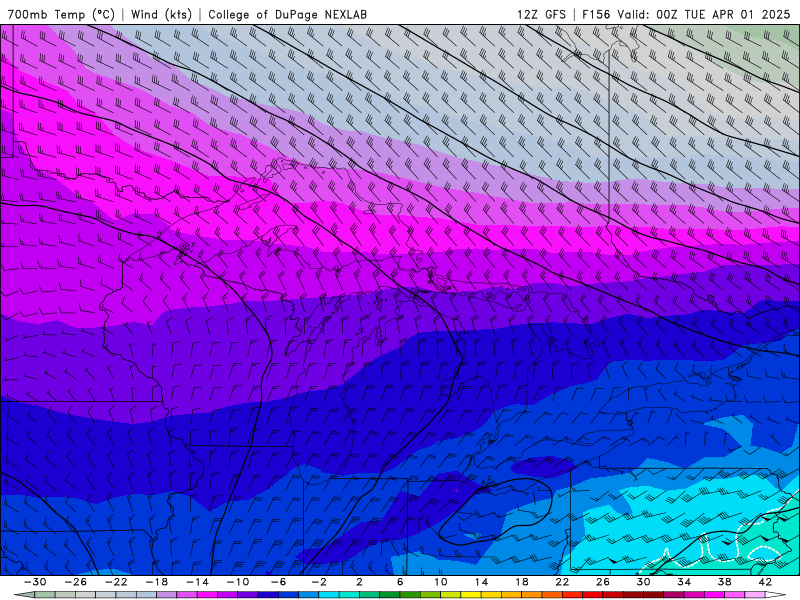This screenshot has width=800, height=600.
Task: Click the 22 colorbar label
Action: 562,582
